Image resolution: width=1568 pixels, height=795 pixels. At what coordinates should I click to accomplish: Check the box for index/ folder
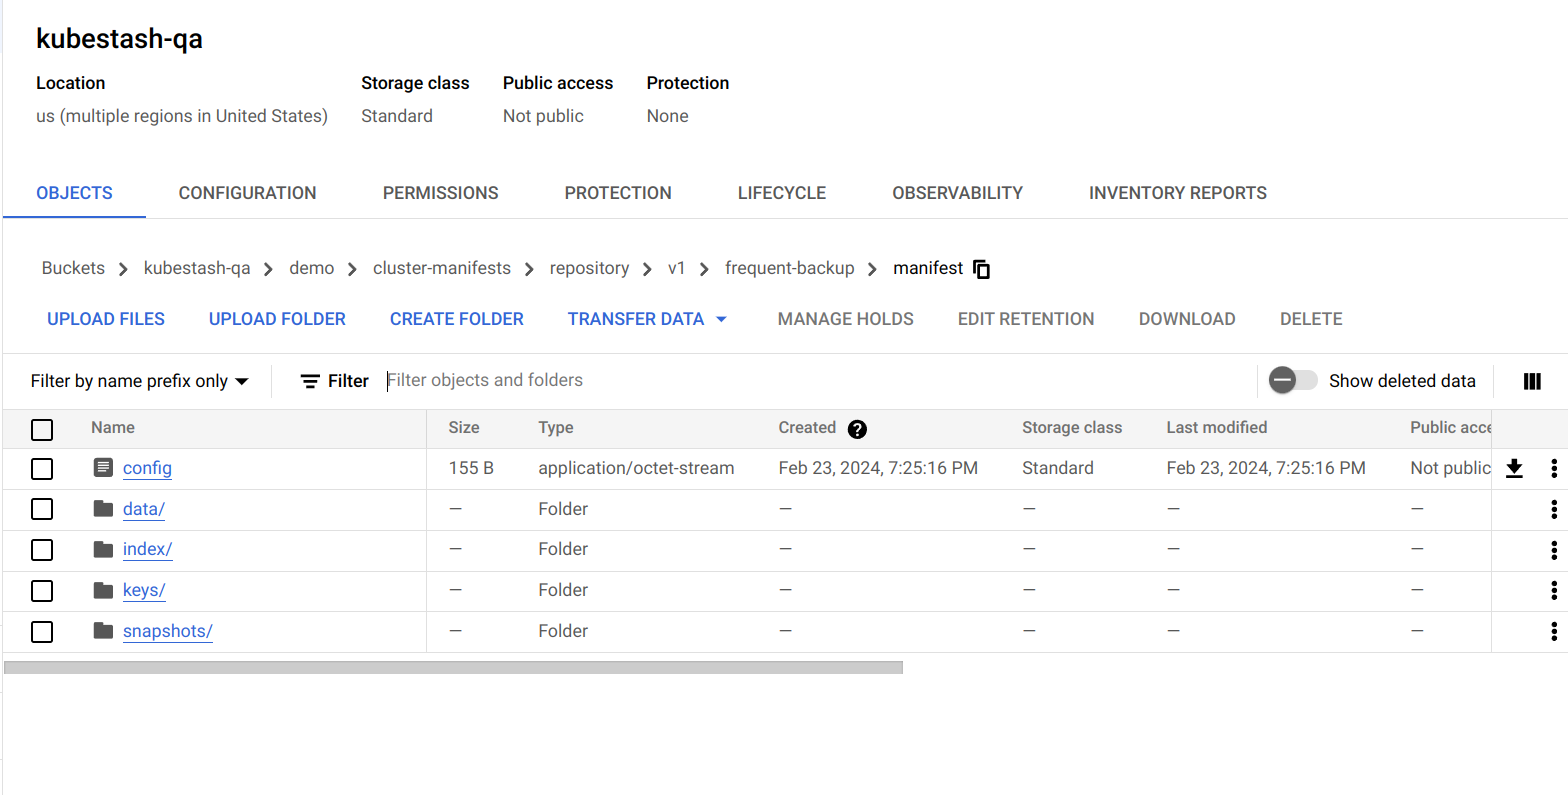(42, 550)
